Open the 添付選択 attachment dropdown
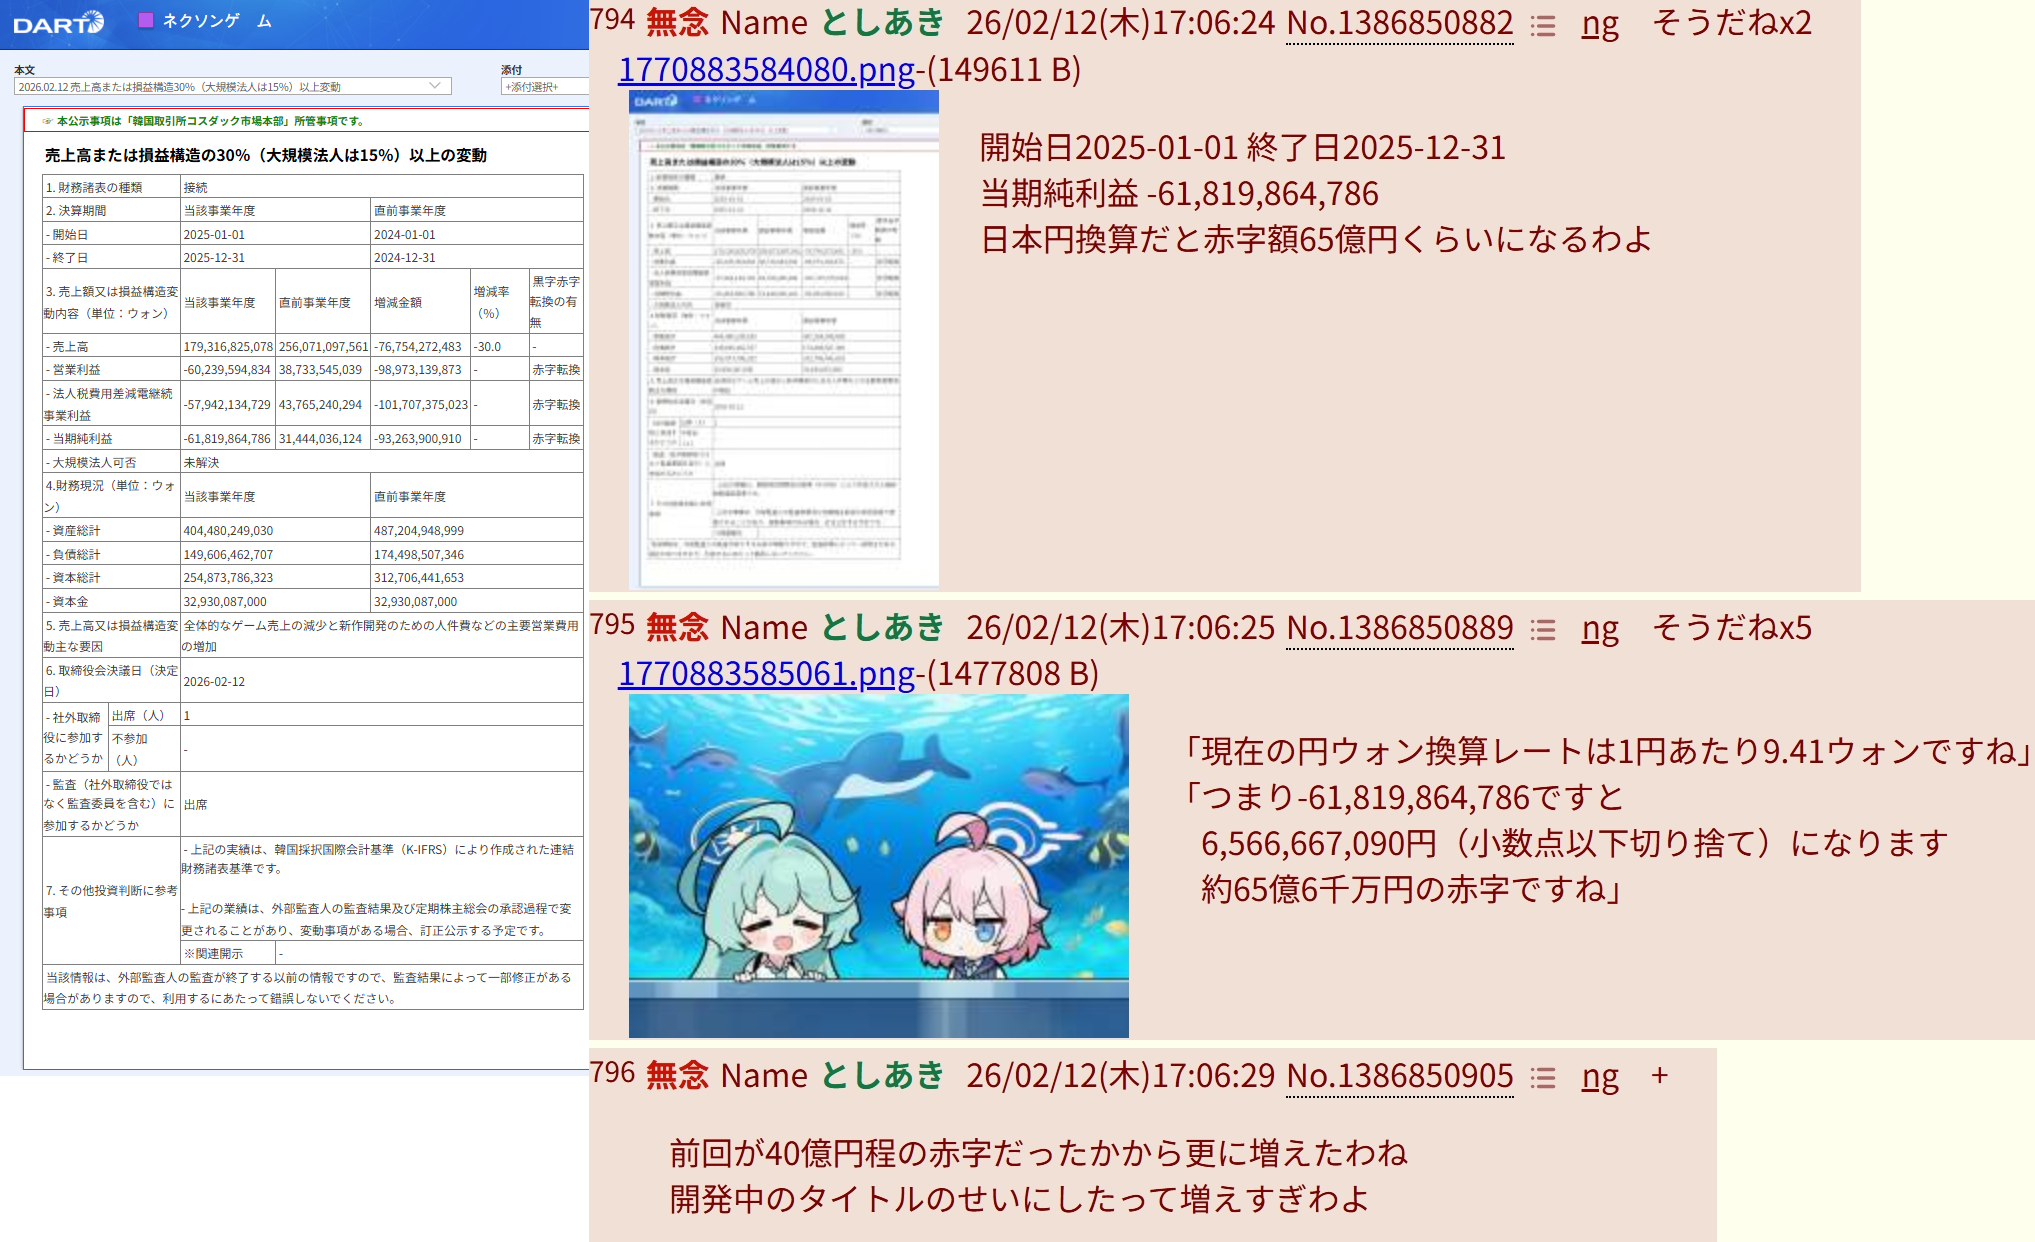This screenshot has width=2035, height=1242. 544,87
